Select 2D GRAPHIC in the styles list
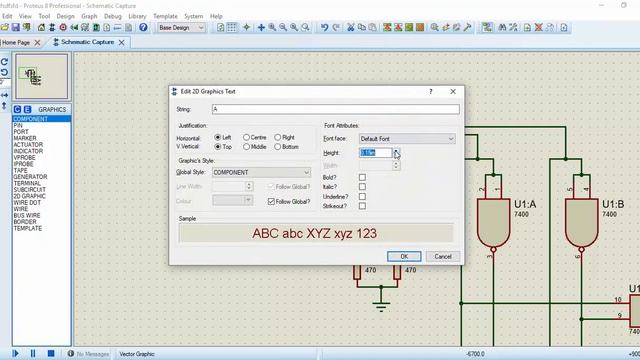640x360 pixels. coord(29,196)
